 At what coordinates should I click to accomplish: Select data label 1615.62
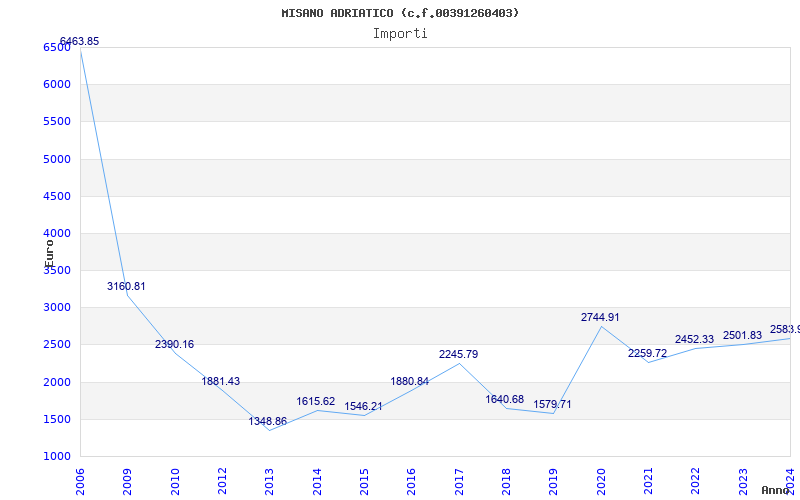[x=316, y=402]
